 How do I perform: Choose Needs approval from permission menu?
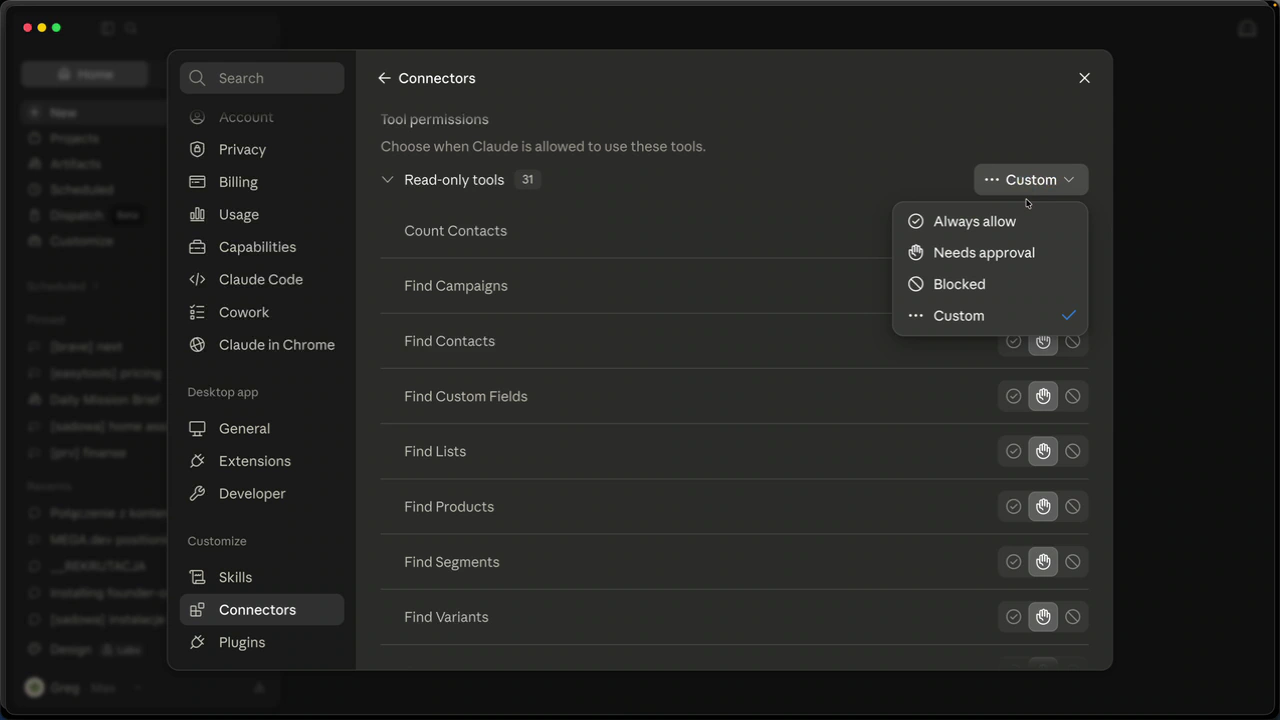990,253
